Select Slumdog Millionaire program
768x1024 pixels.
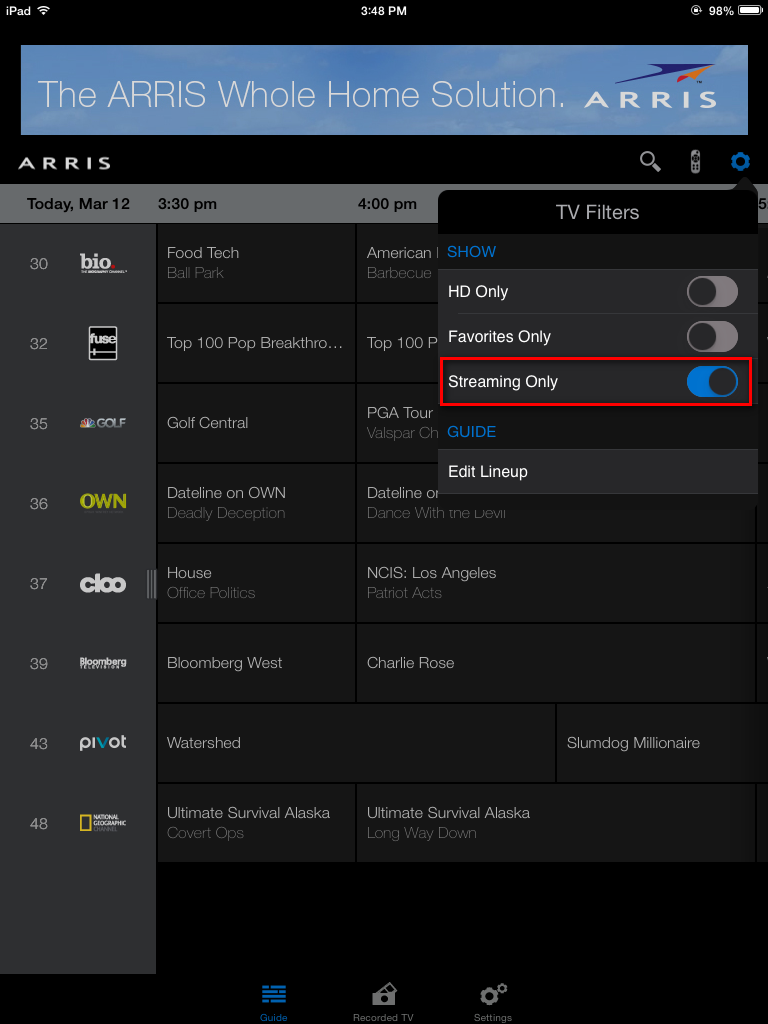pyautogui.click(x=662, y=743)
